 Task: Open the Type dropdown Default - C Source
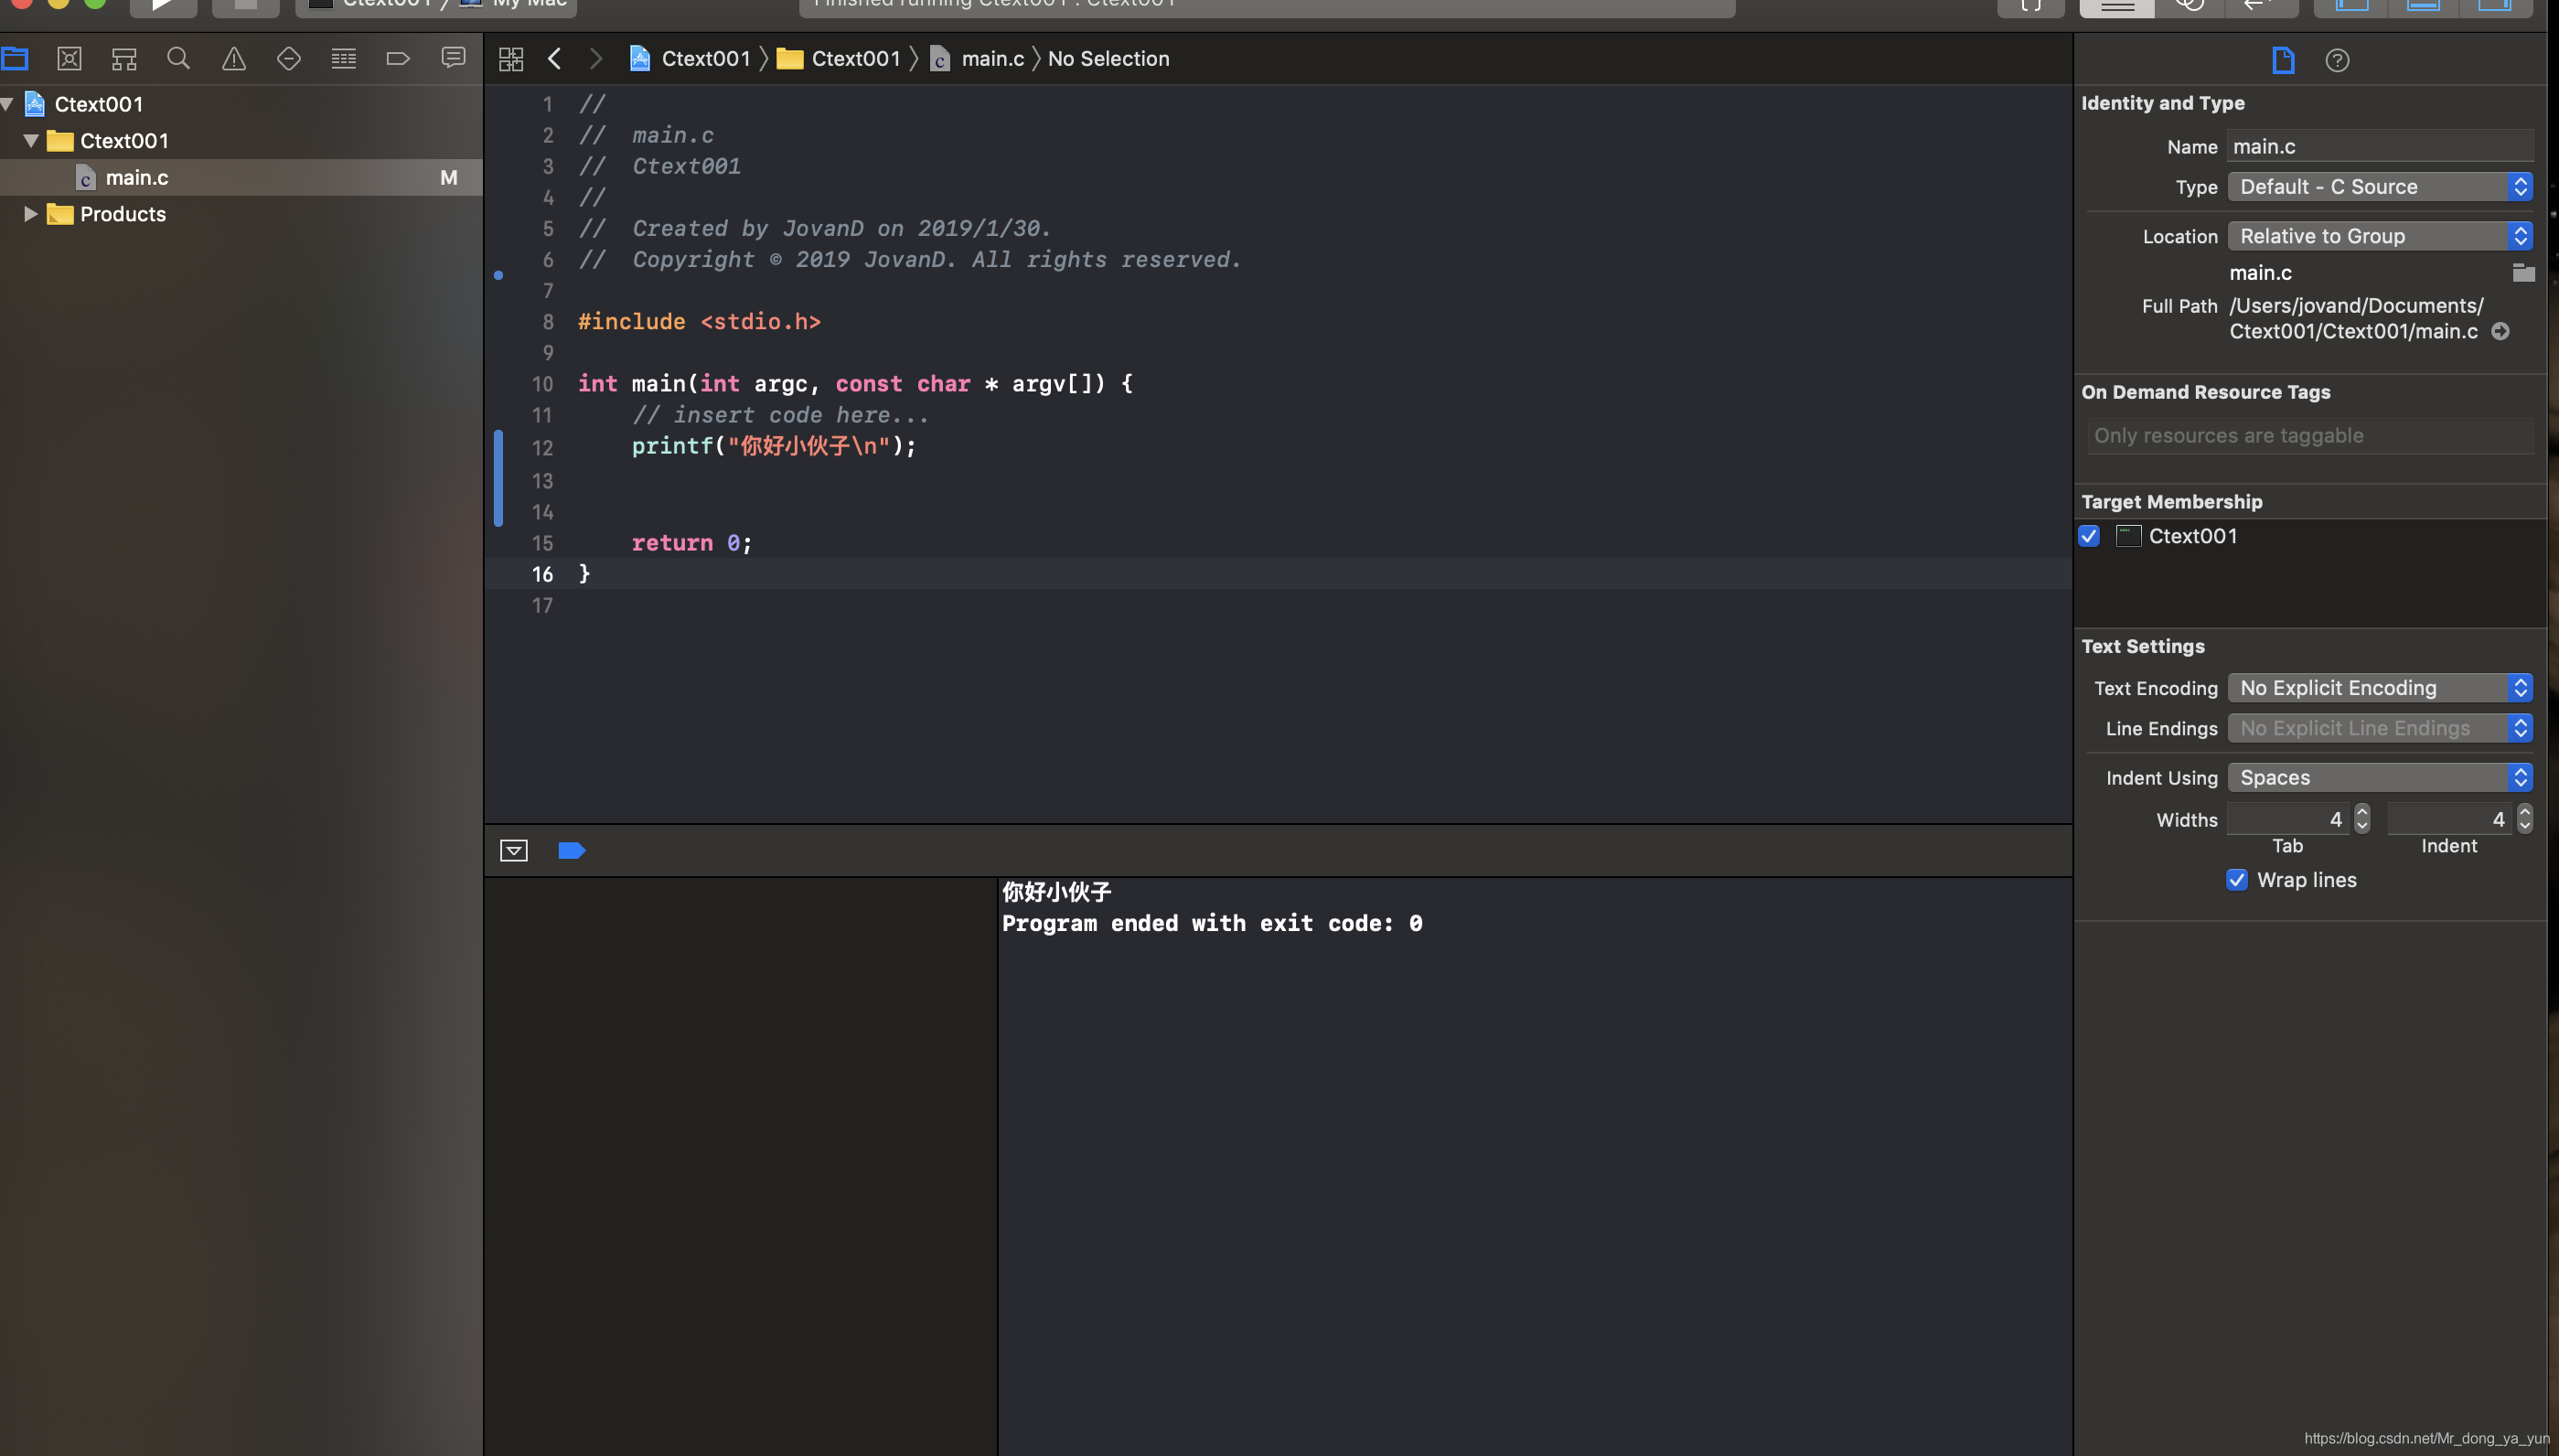point(2380,187)
